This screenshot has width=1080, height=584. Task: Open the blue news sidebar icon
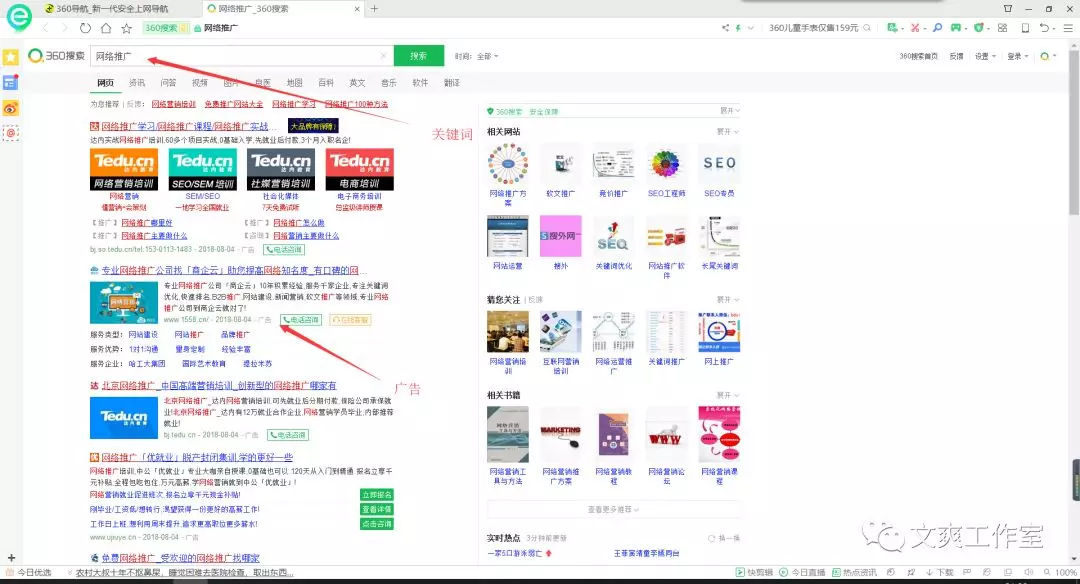10,83
